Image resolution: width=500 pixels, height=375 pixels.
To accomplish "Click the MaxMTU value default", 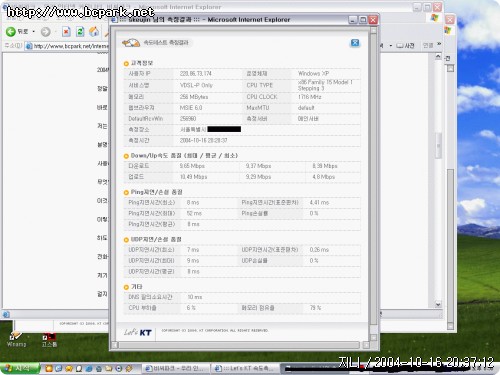I will tap(306, 108).
